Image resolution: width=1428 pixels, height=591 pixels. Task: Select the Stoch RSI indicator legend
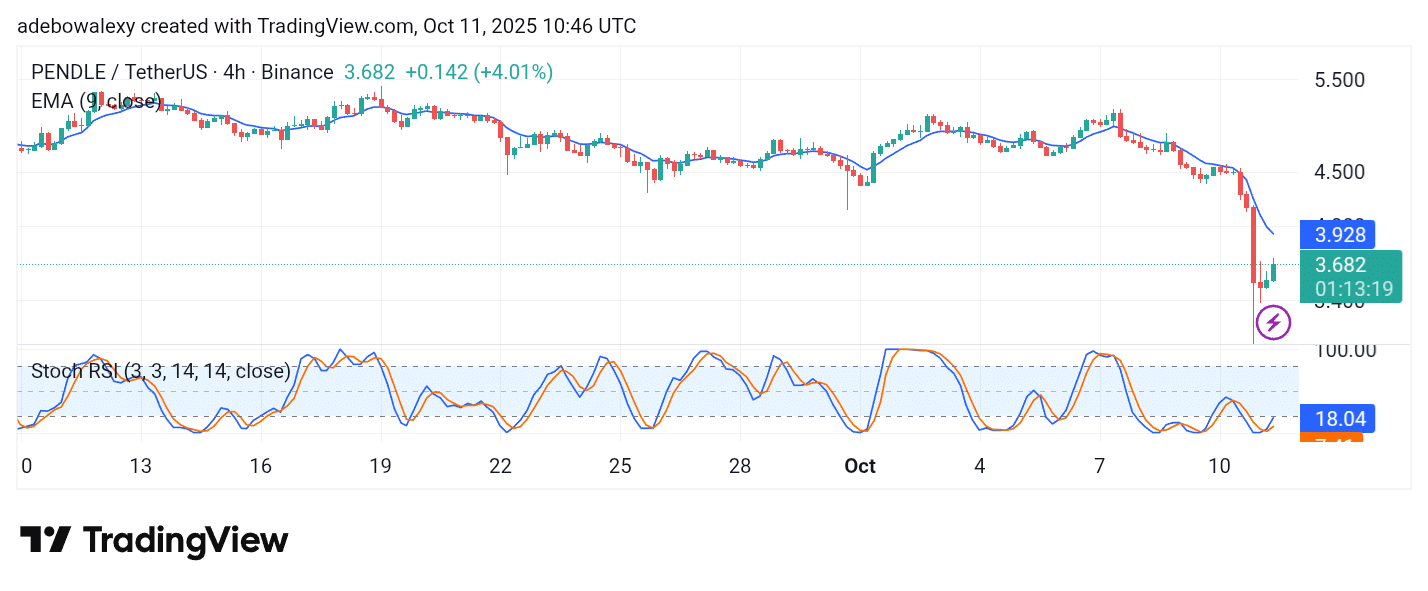tap(160, 371)
